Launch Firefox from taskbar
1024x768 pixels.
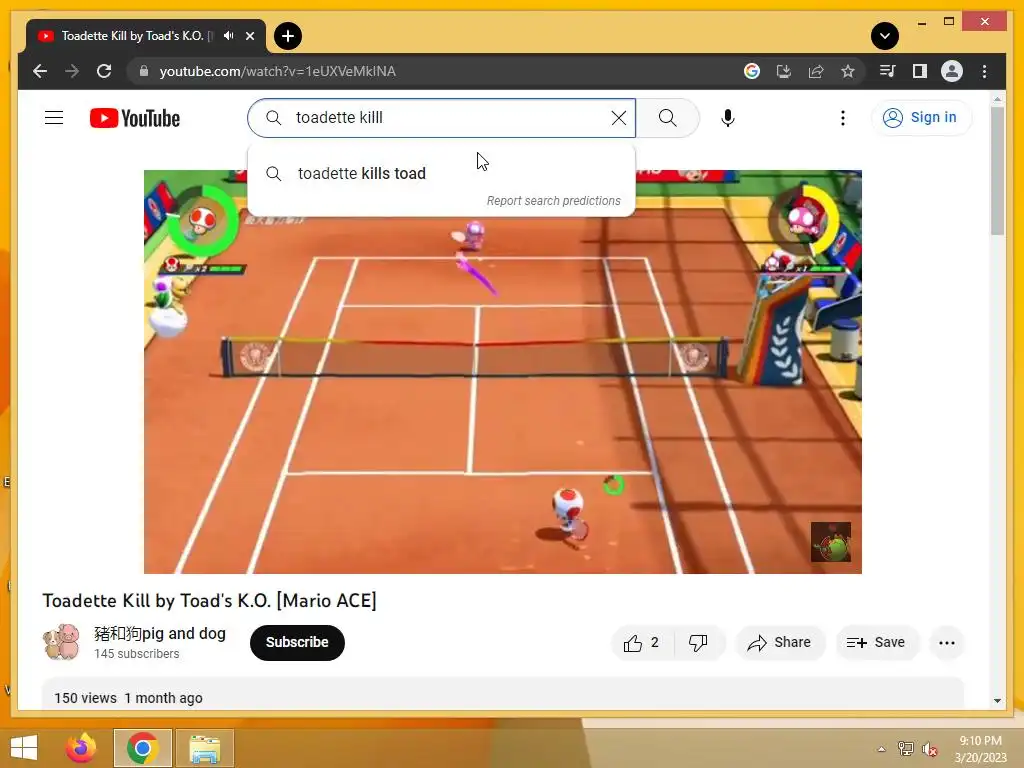pos(81,748)
